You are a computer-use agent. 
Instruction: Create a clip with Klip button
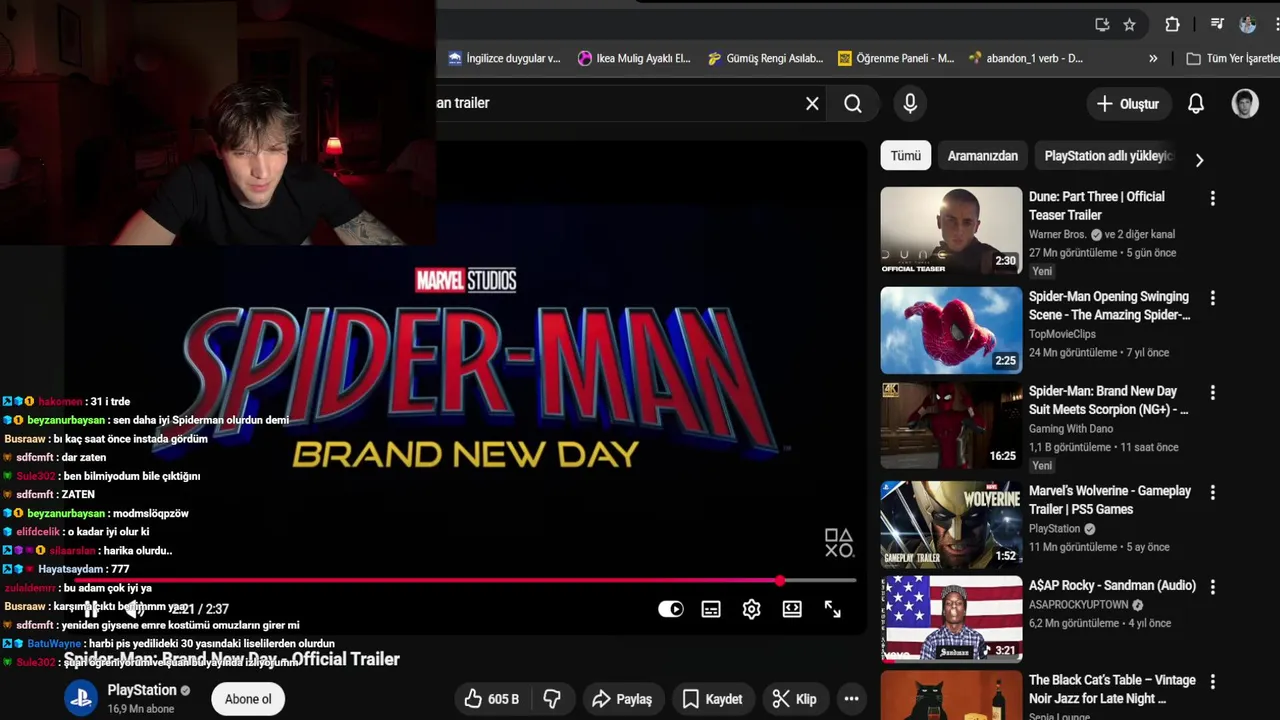tap(795, 699)
